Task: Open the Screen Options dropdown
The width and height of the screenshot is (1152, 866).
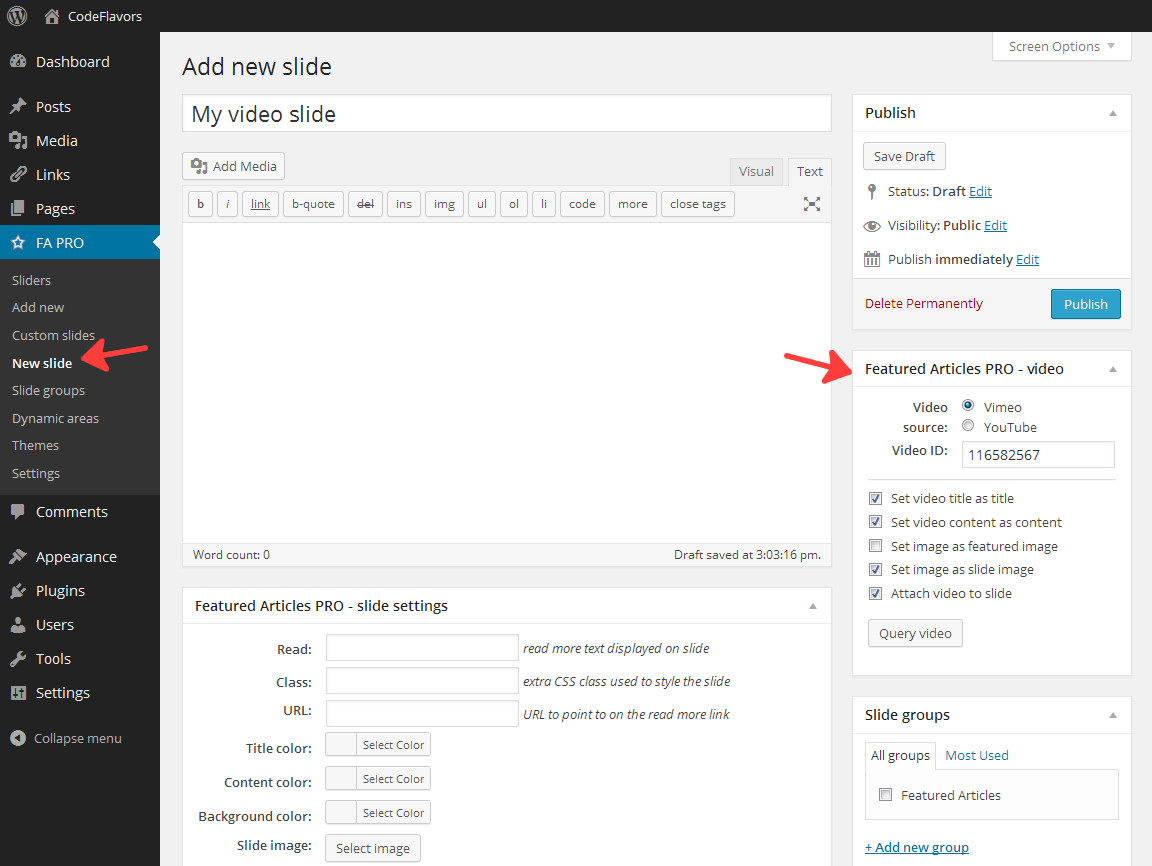Action: (1062, 46)
